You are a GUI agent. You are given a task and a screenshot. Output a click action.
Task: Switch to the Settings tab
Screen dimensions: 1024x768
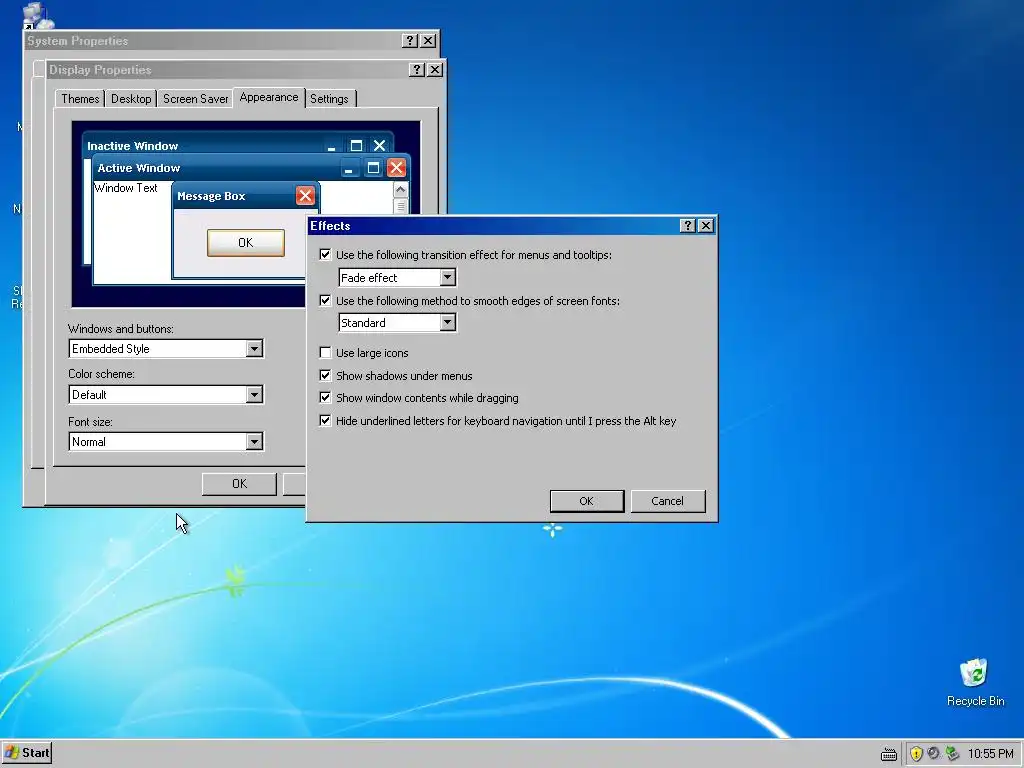(329, 99)
